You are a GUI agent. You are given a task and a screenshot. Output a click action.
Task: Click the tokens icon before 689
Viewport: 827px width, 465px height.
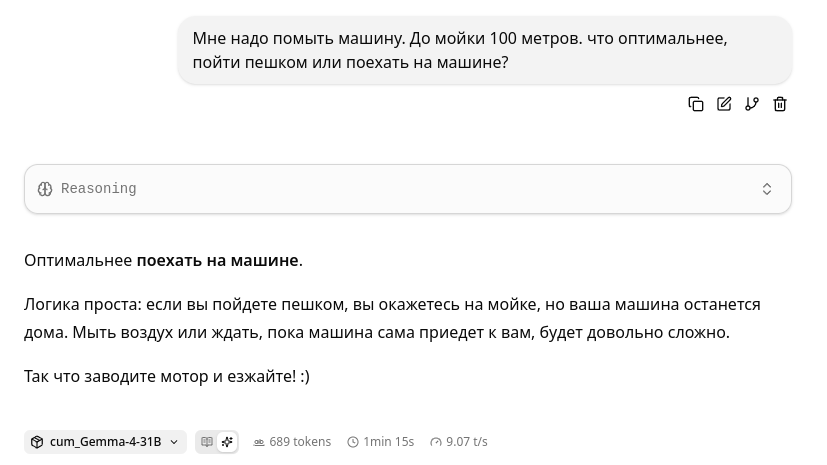[259, 442]
